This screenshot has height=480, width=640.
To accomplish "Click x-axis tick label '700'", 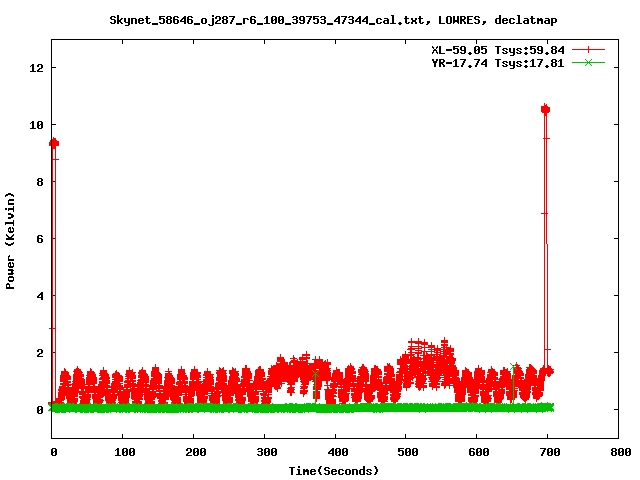I will click(550, 452).
